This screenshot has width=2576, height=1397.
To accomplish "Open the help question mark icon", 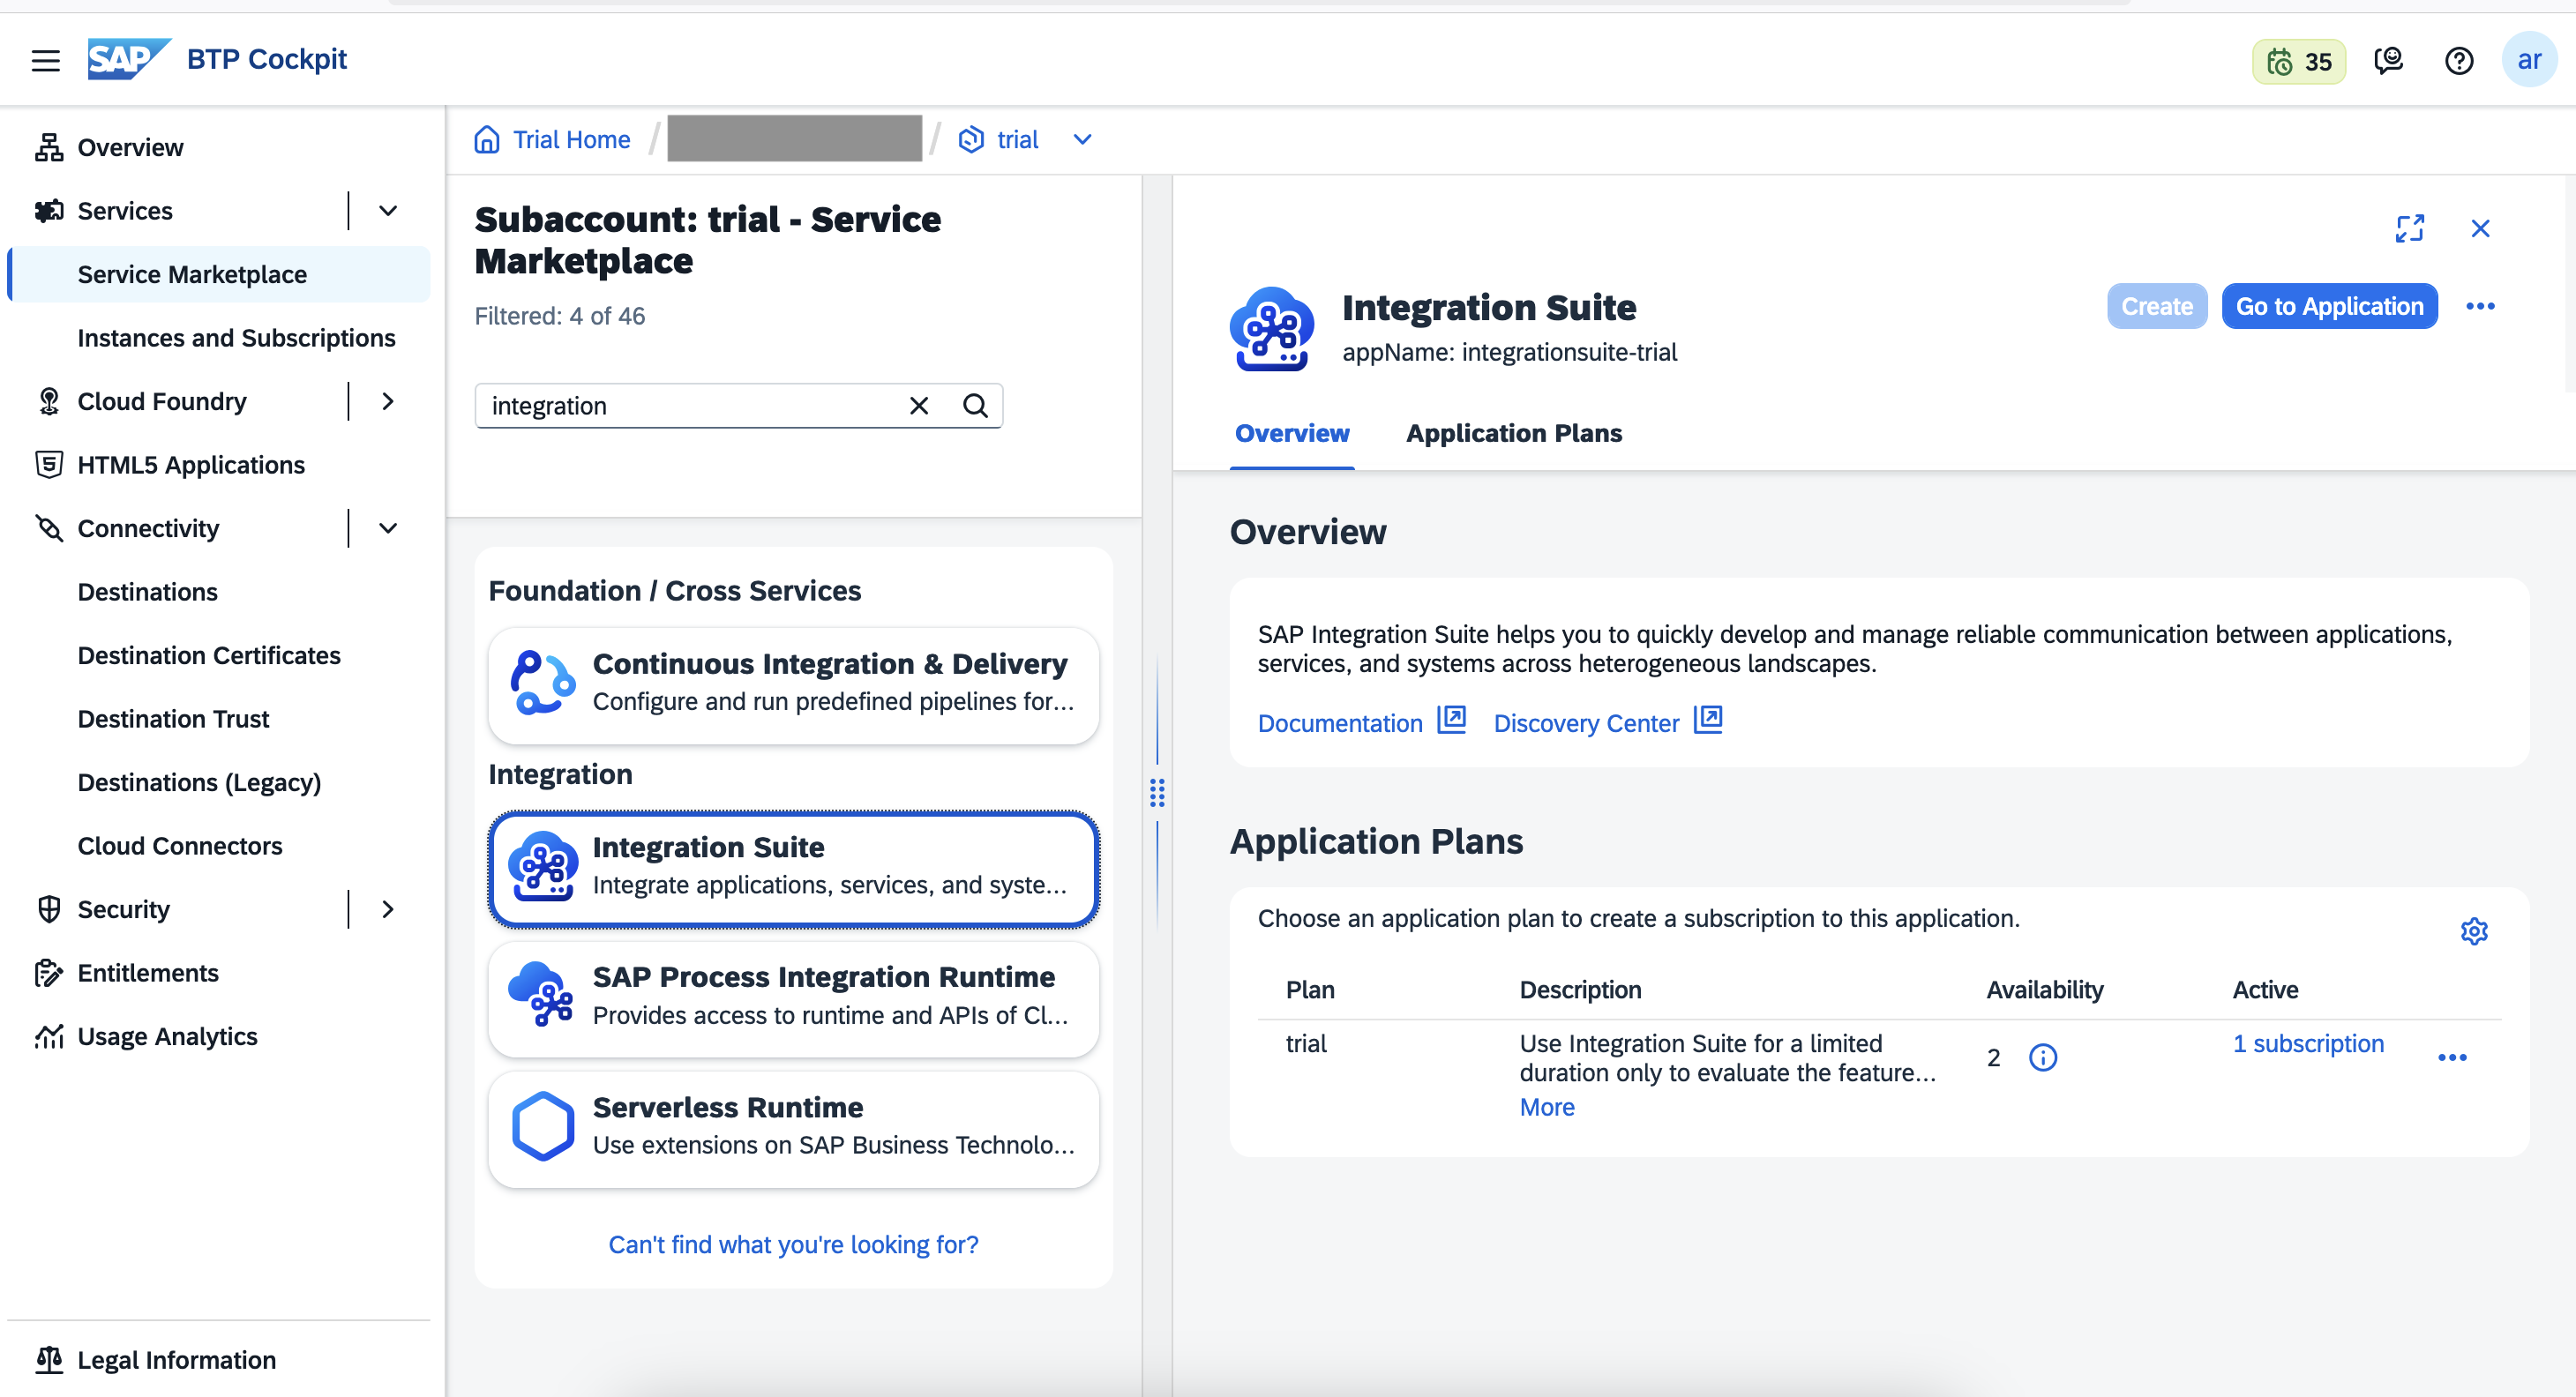I will (2458, 61).
